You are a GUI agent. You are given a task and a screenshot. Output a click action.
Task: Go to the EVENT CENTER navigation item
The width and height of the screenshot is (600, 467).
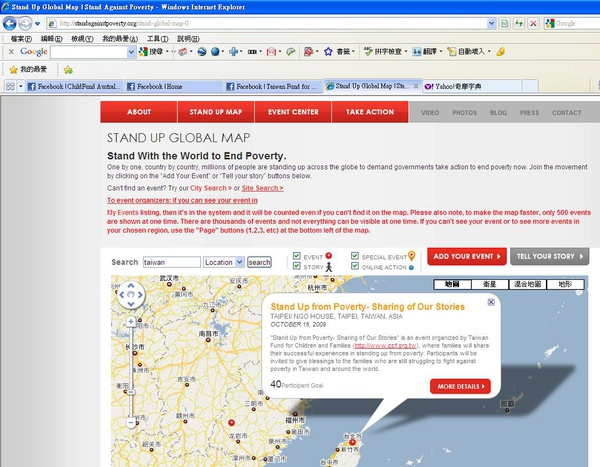click(x=293, y=112)
